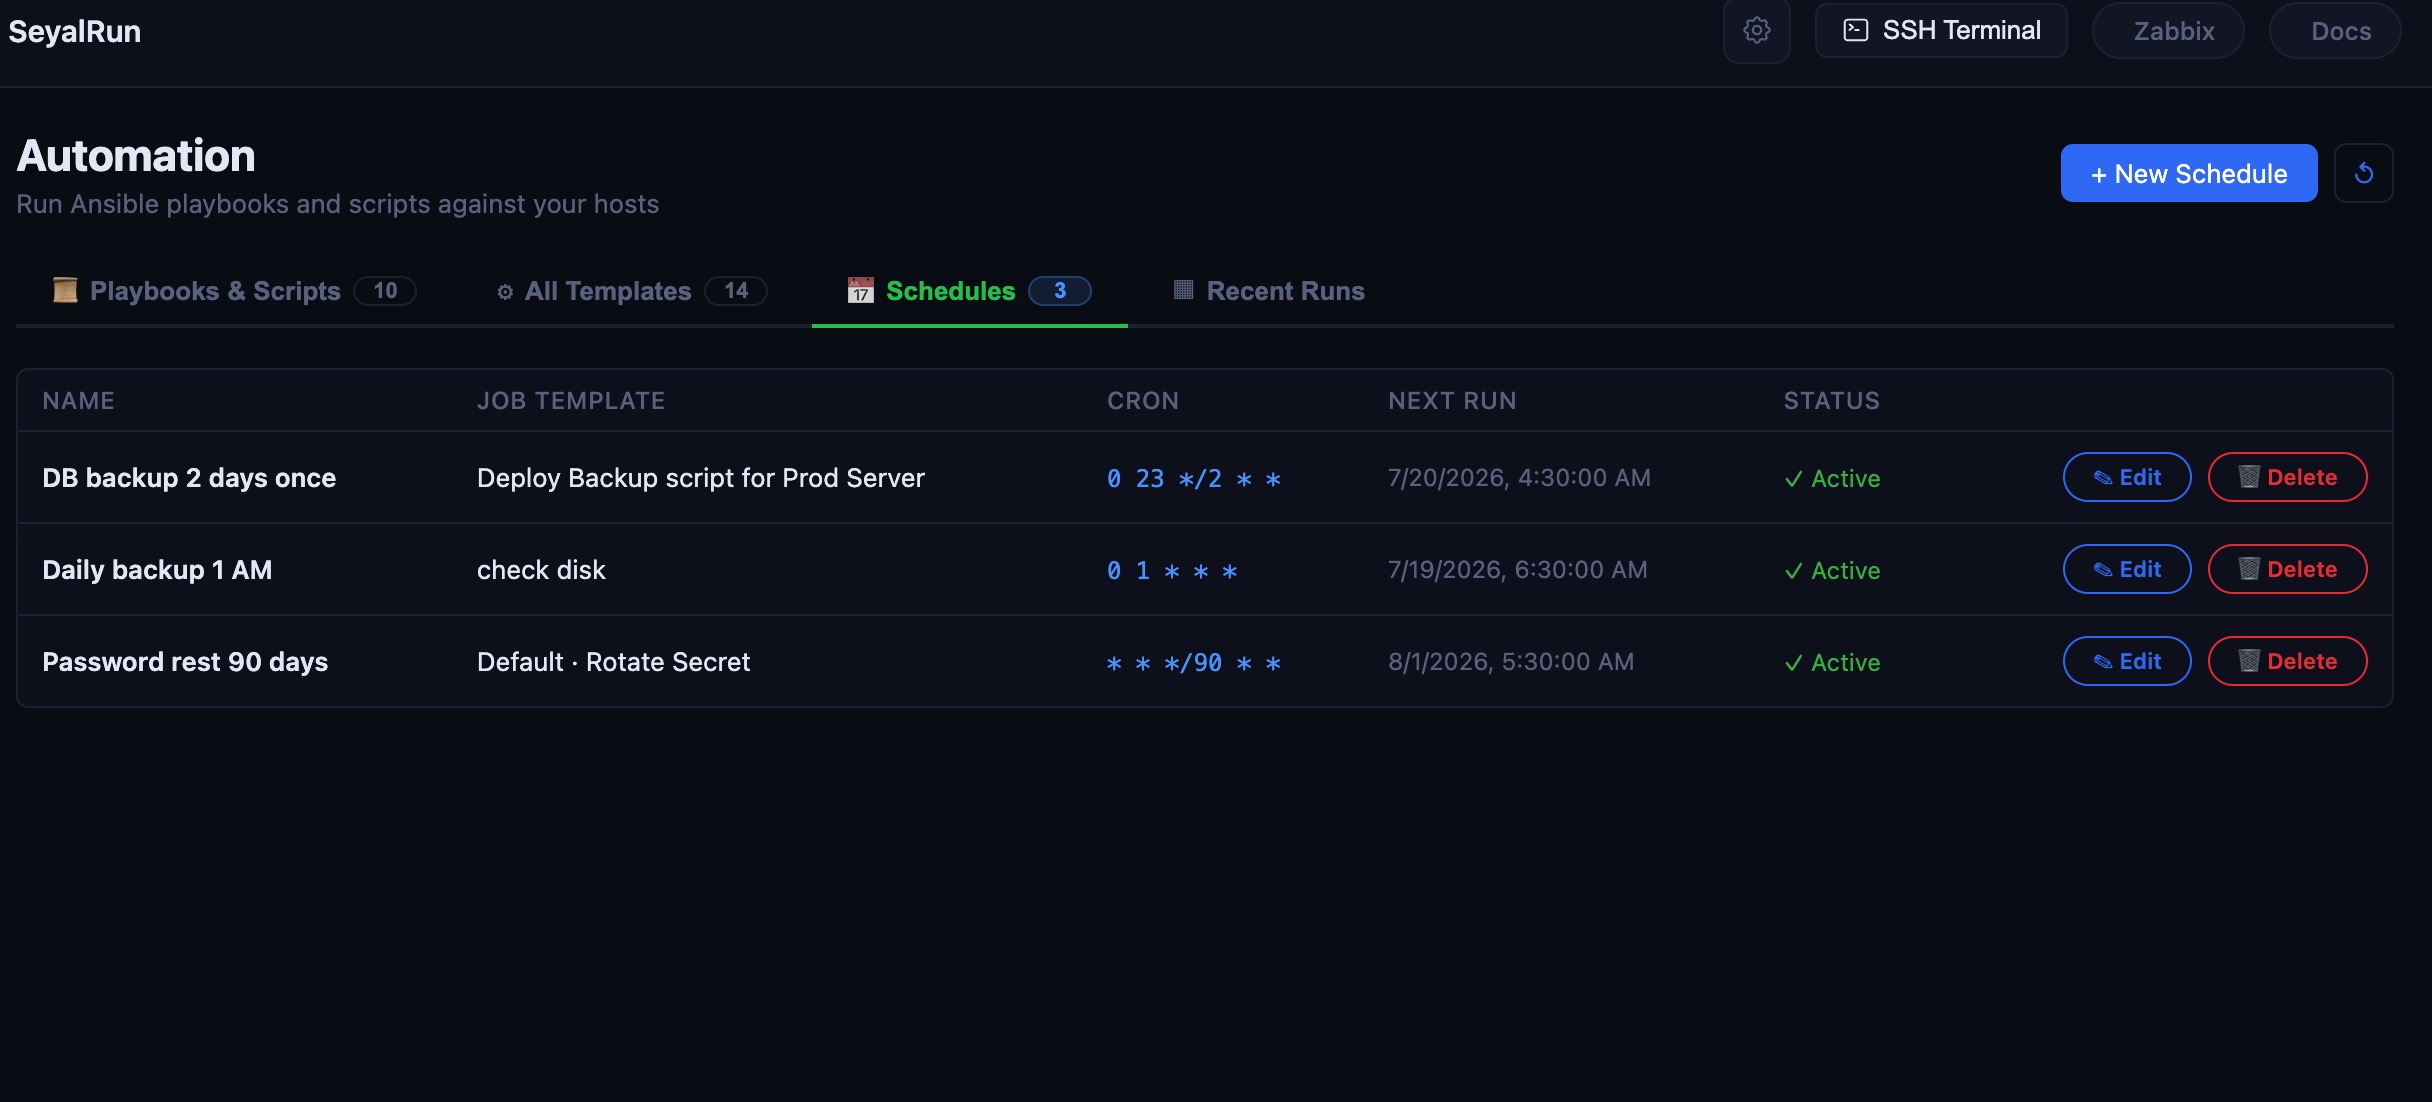Switch to All Templates tab
The width and height of the screenshot is (2432, 1102).
tap(632, 291)
